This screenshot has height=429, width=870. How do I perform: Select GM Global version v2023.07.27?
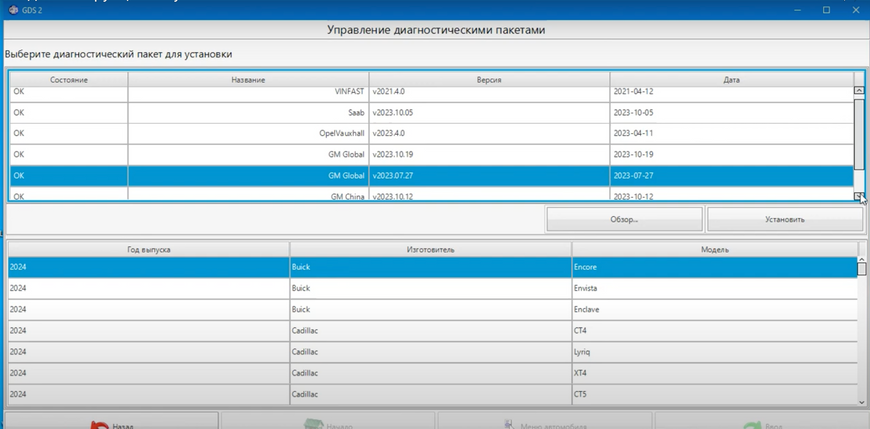point(432,176)
